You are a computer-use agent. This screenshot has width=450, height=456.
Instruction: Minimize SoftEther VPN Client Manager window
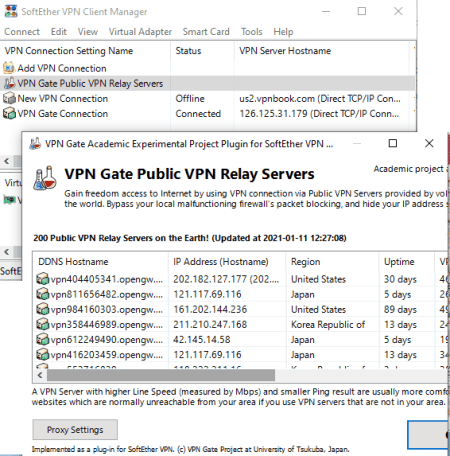[326, 11]
